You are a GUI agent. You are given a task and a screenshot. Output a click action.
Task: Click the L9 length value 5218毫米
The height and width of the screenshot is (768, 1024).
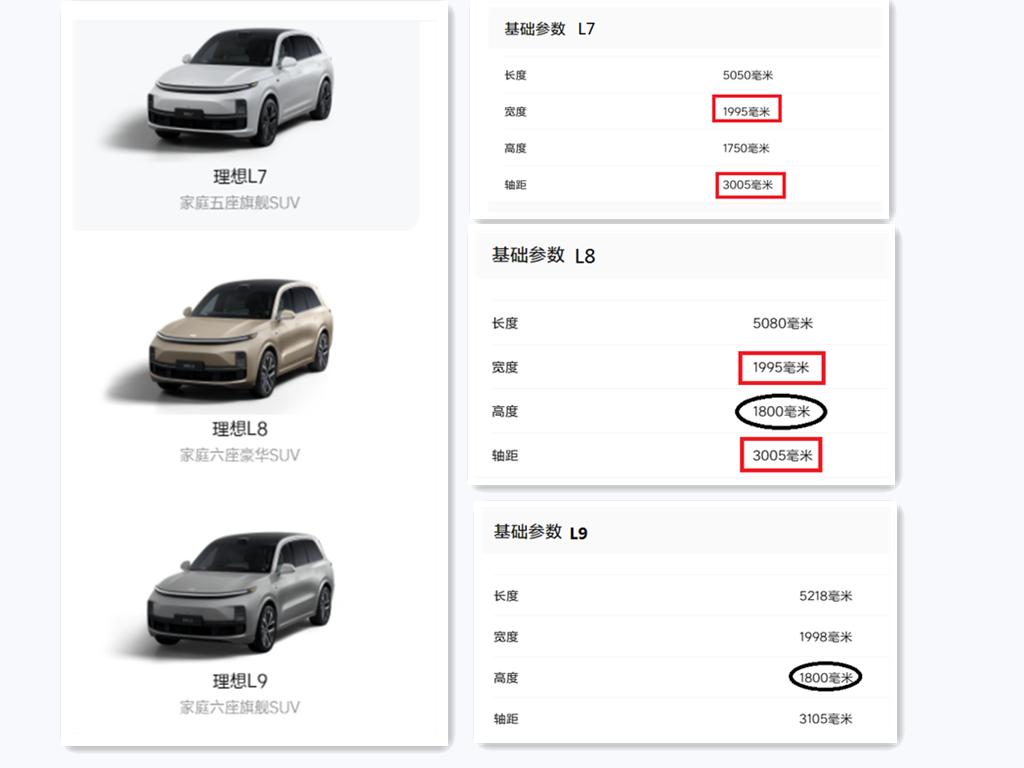click(x=825, y=596)
